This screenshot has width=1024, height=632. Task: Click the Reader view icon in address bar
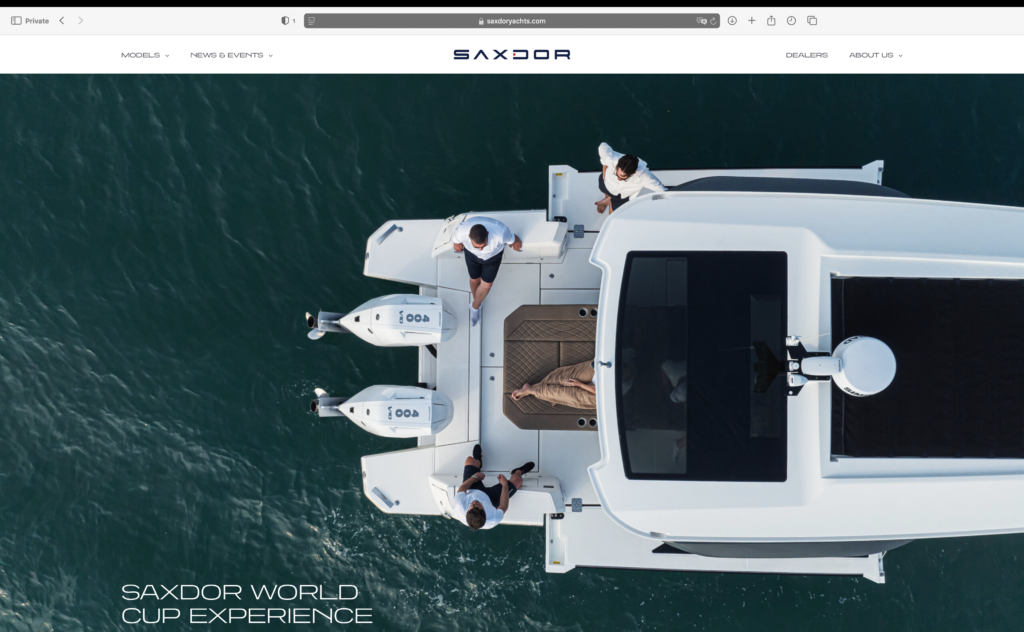point(312,20)
